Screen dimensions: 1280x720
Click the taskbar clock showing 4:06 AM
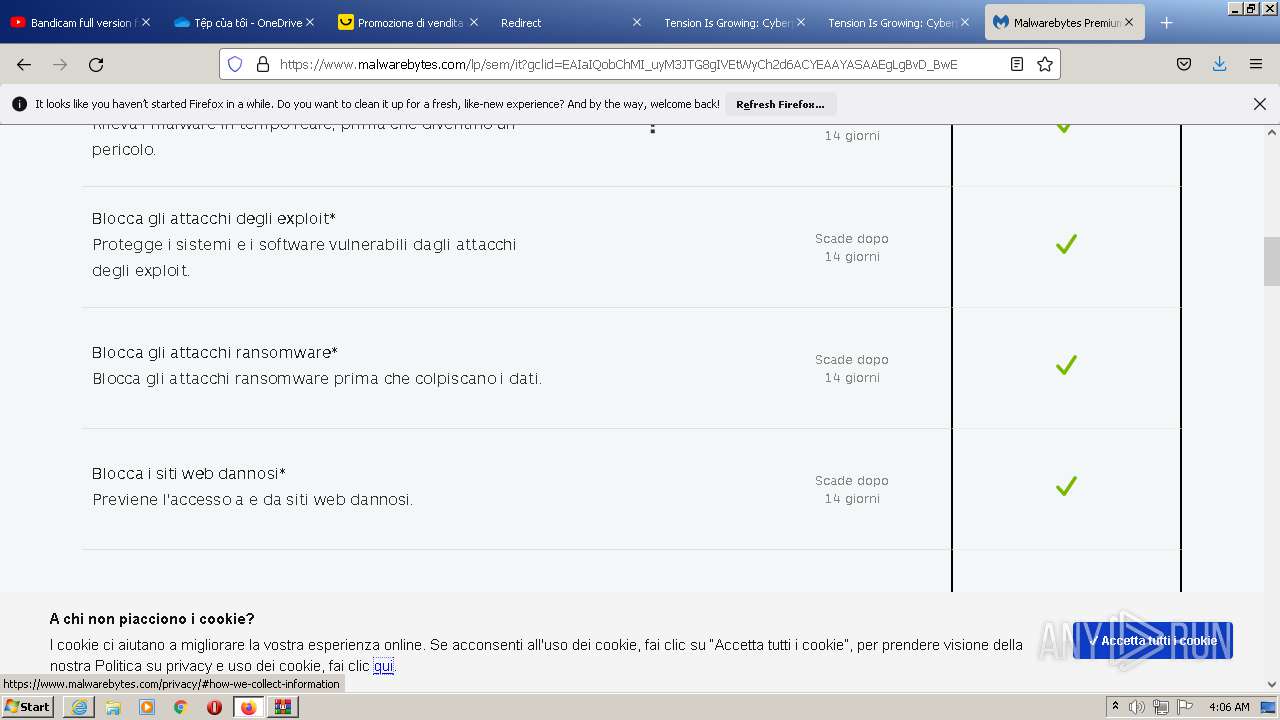tap(1229, 707)
